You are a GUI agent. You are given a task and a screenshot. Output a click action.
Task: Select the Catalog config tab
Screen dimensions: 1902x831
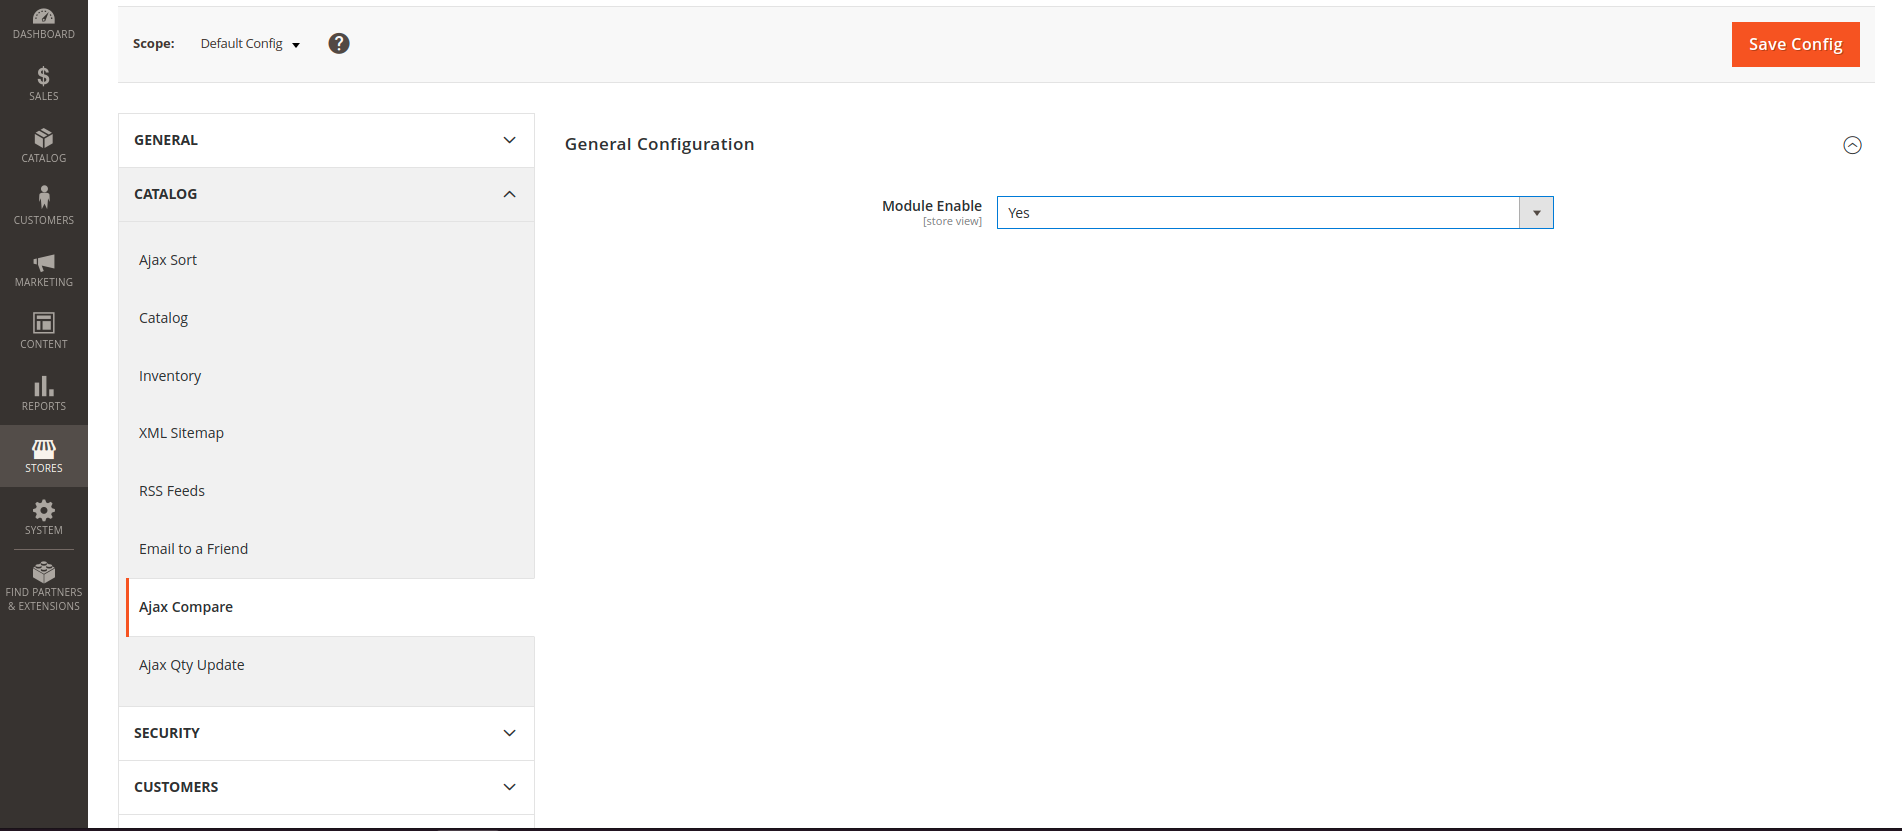point(330,318)
